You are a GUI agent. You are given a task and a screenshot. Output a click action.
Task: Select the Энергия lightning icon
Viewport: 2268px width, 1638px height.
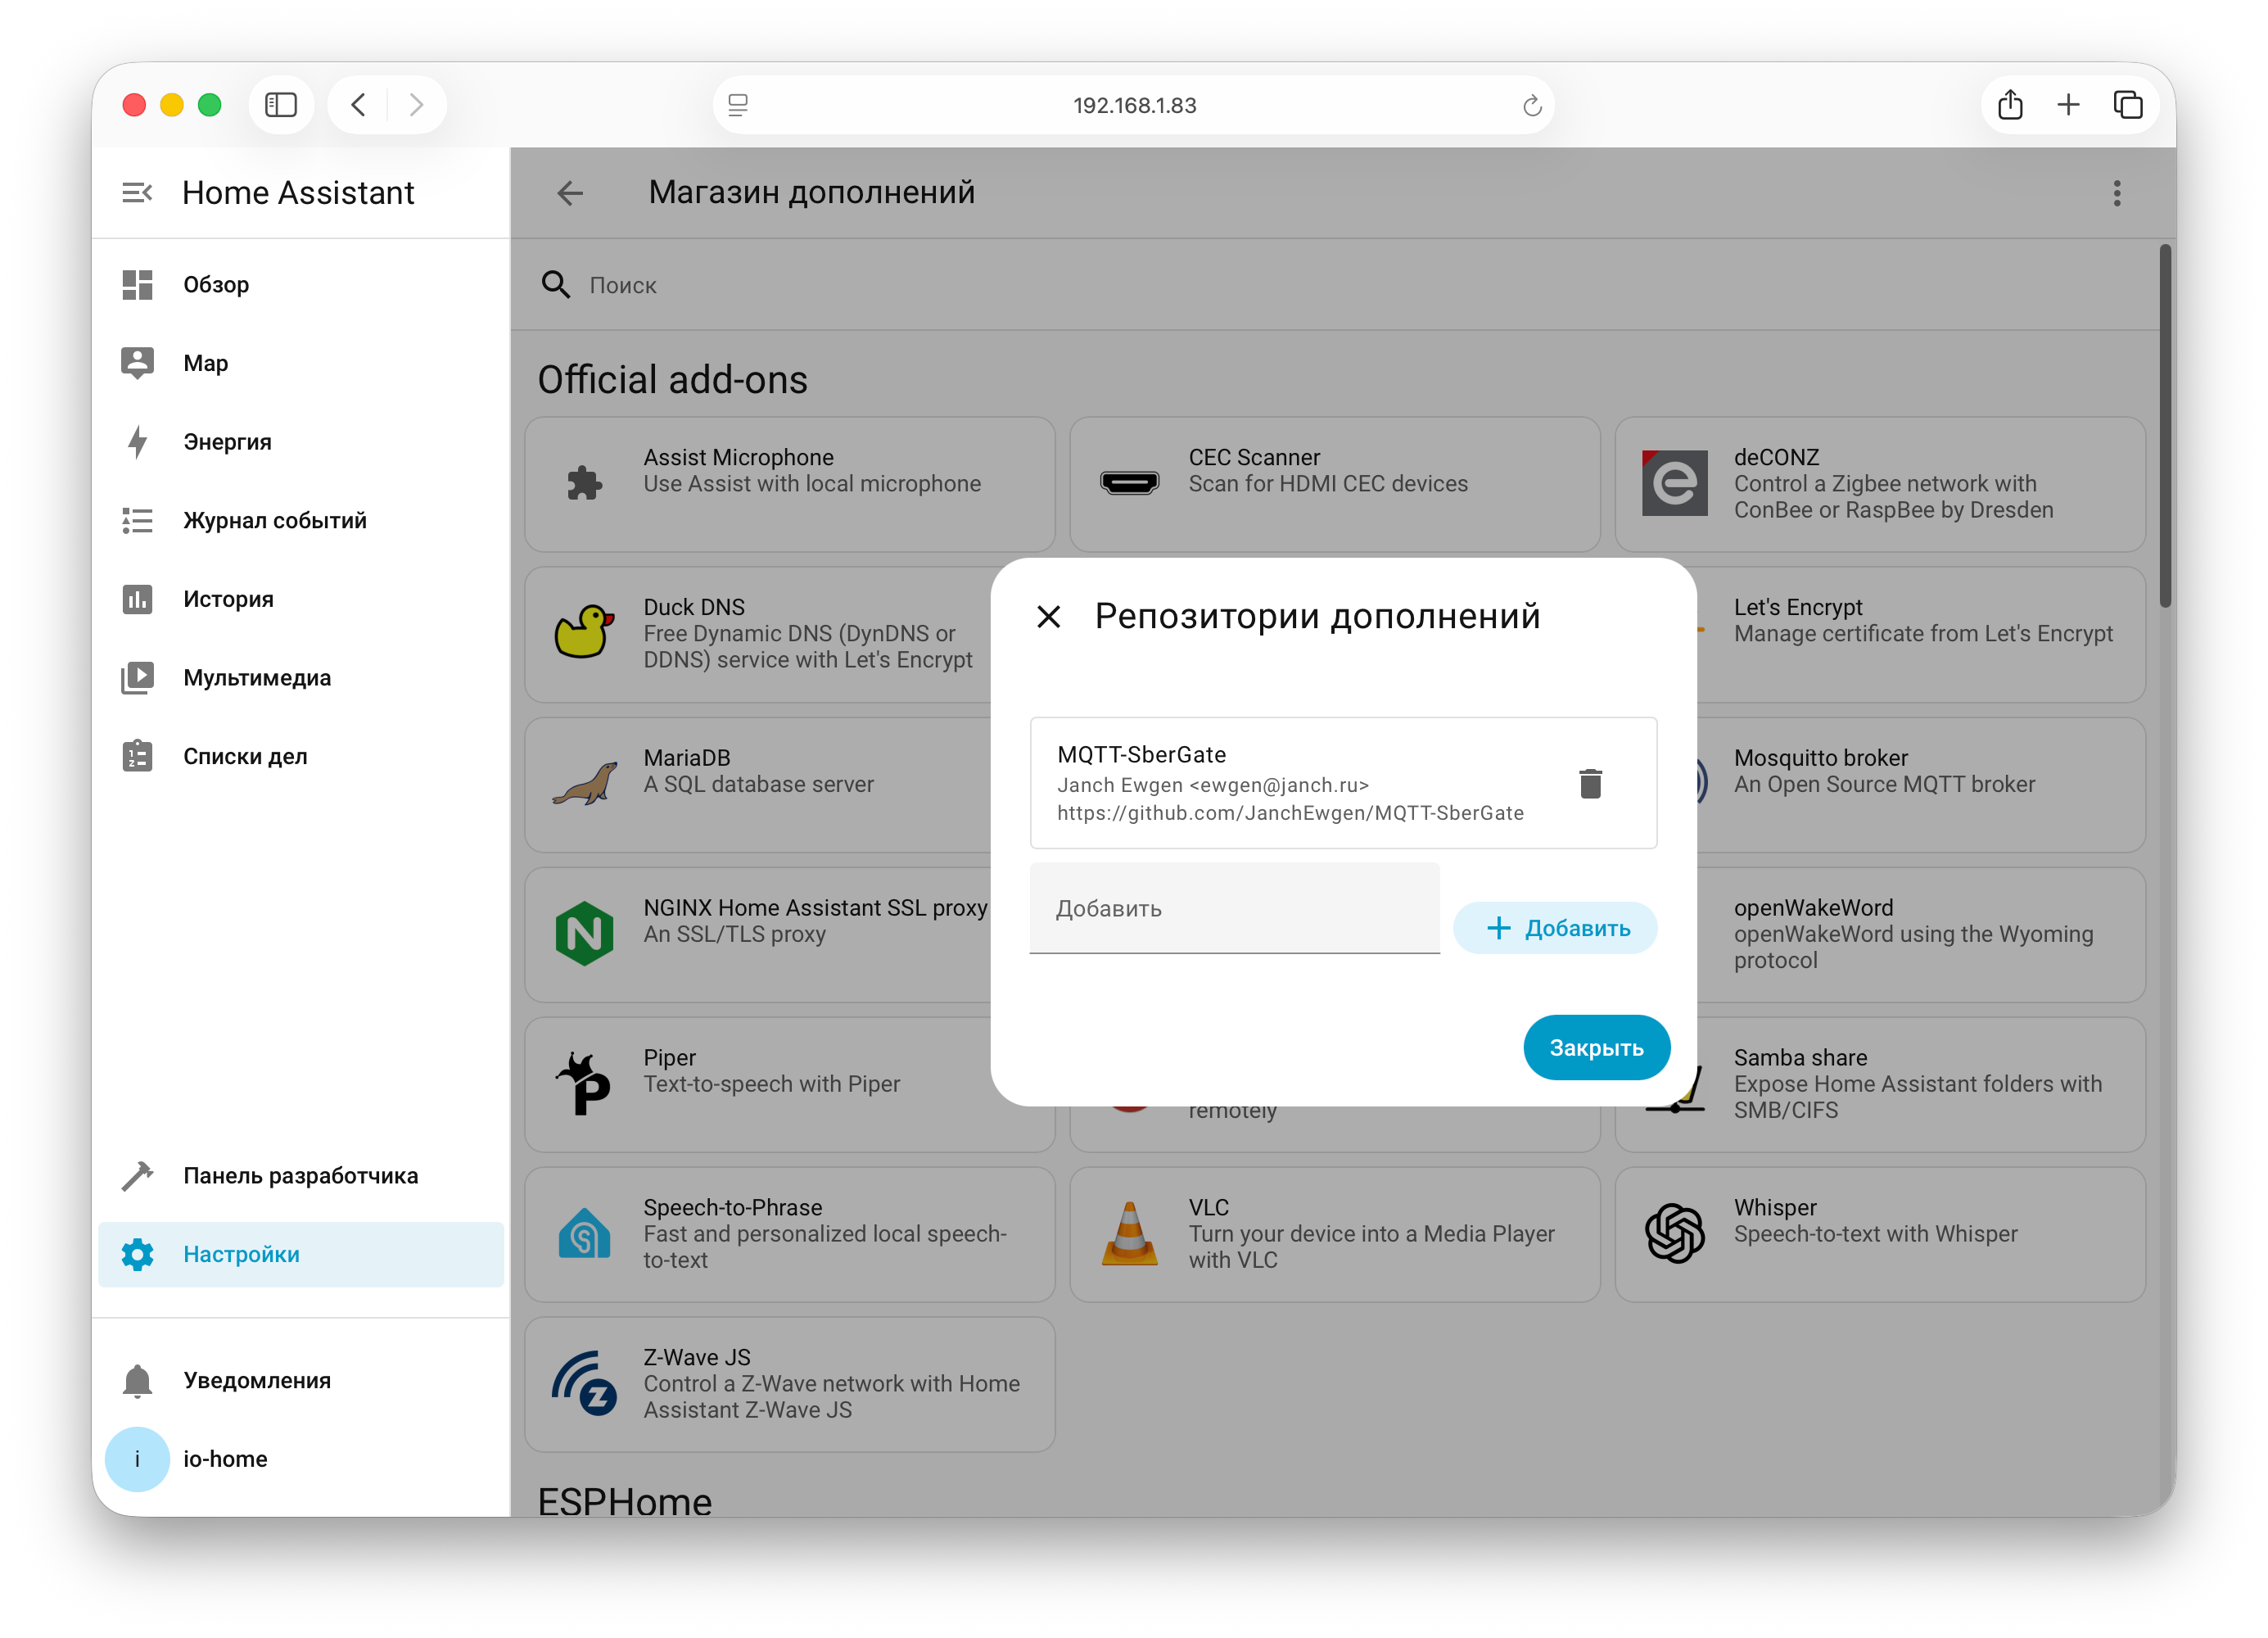coord(137,441)
